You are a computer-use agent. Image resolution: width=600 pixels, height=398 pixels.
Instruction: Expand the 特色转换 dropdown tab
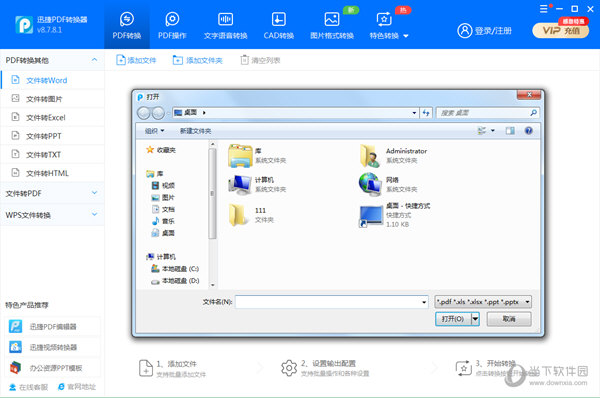(388, 25)
